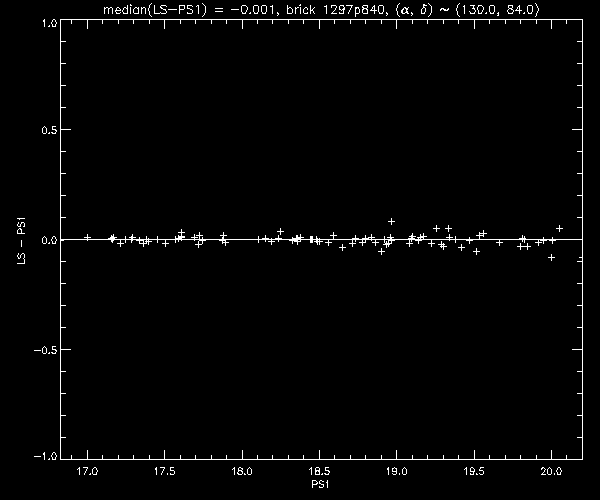Click y-axis tick label 1.0
The height and width of the screenshot is (500, 600).
tap(50, 23)
